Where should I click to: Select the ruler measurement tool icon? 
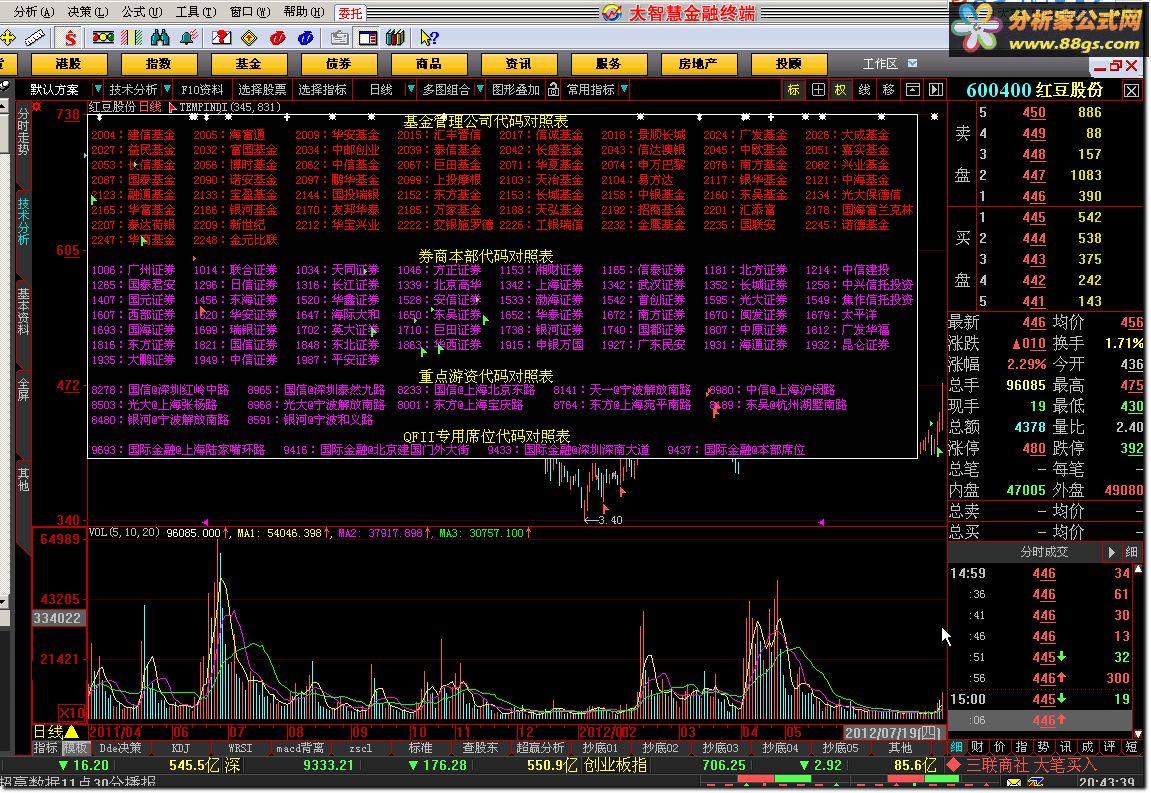click(35, 37)
